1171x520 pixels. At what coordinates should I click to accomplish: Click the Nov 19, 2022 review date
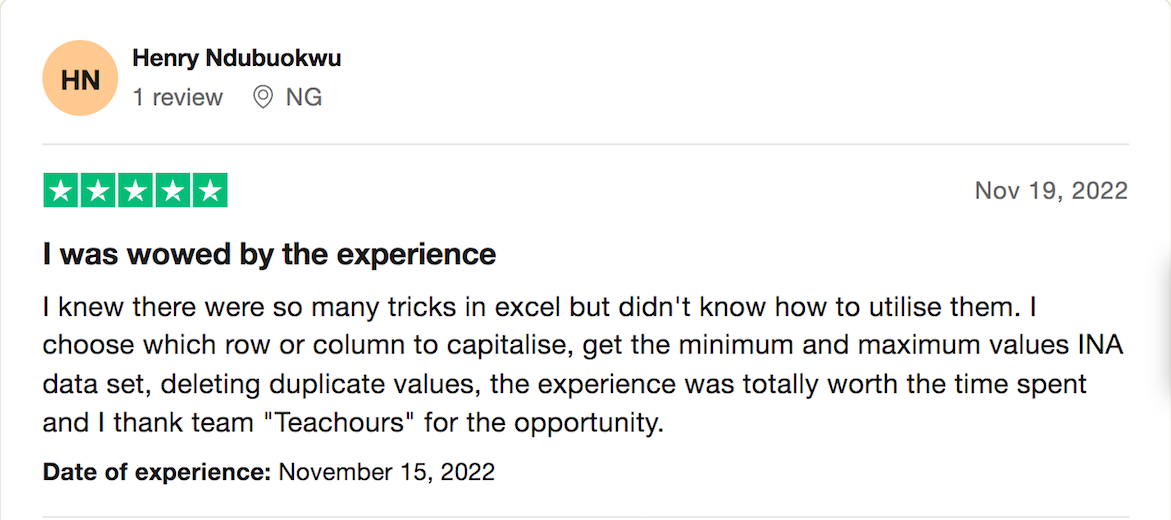coord(1051,191)
